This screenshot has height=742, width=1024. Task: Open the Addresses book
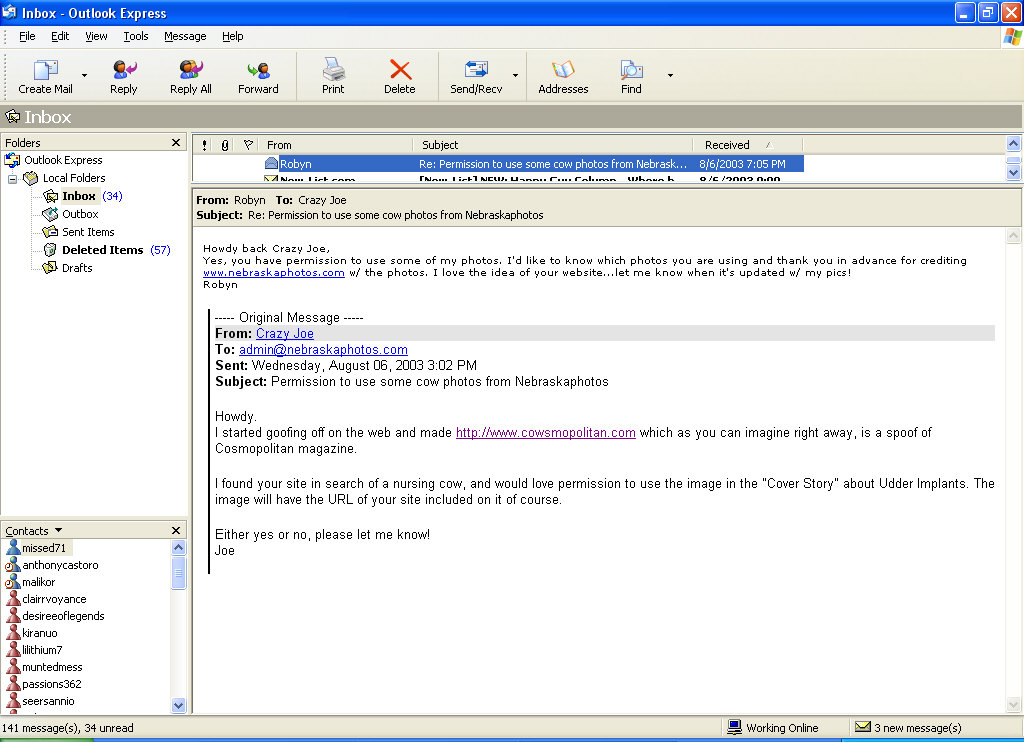tap(563, 72)
